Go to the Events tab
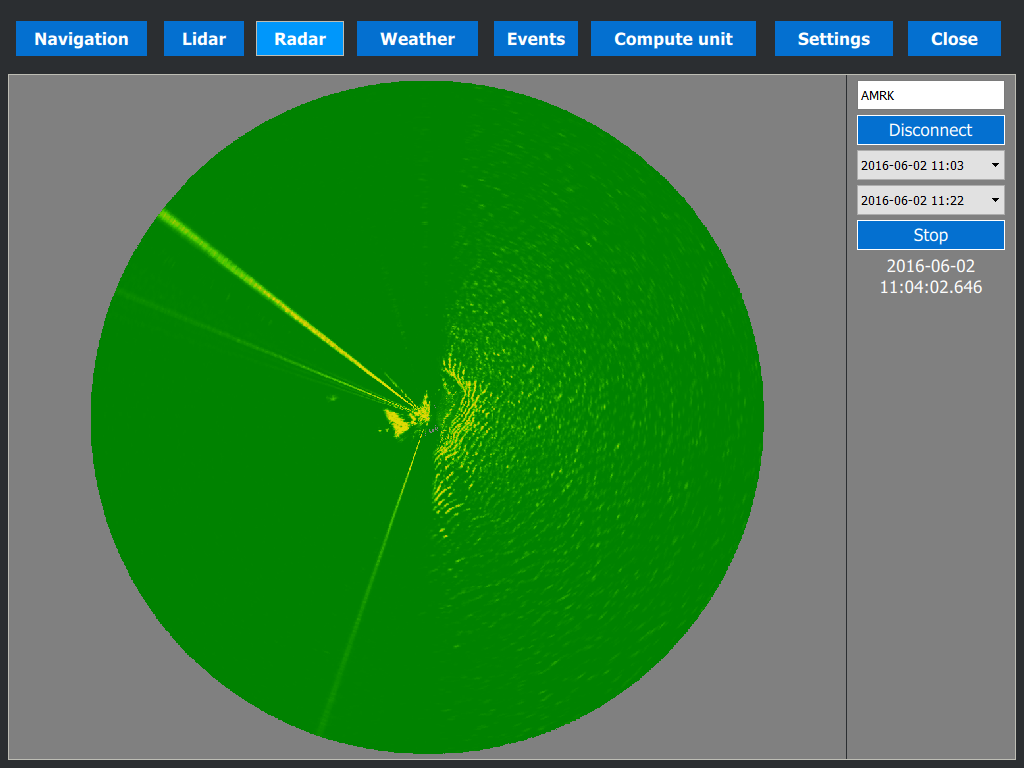This screenshot has width=1024, height=768. click(x=536, y=39)
